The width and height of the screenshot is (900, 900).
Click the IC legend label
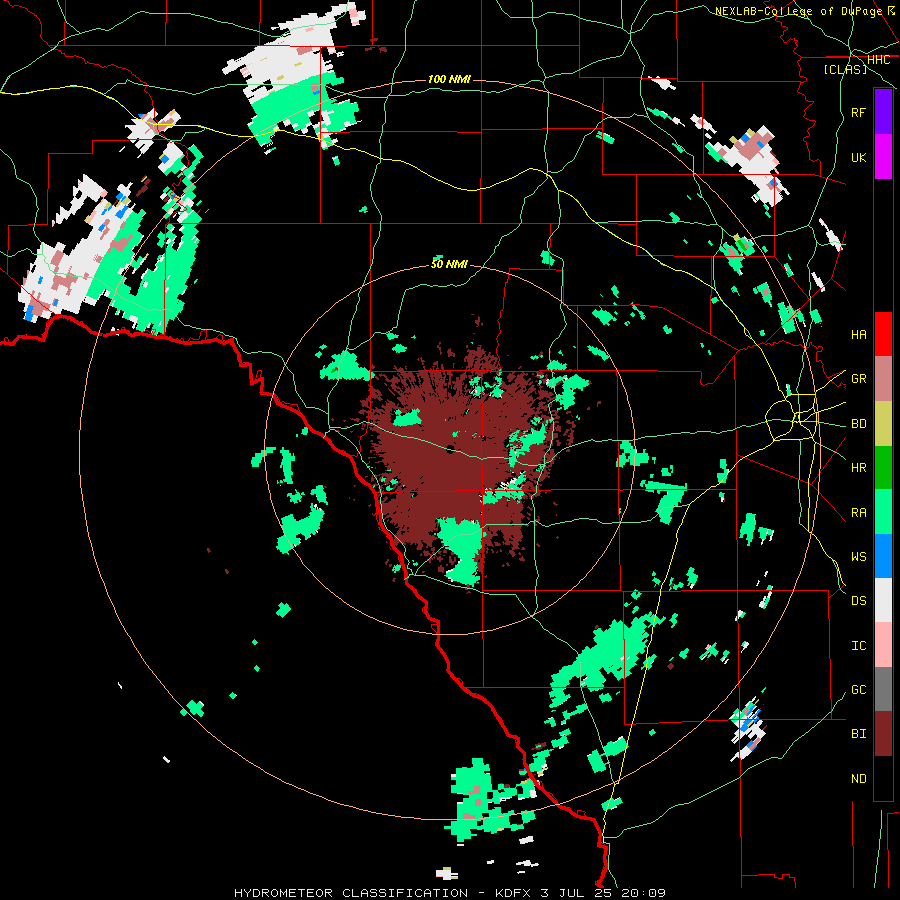(x=859, y=645)
